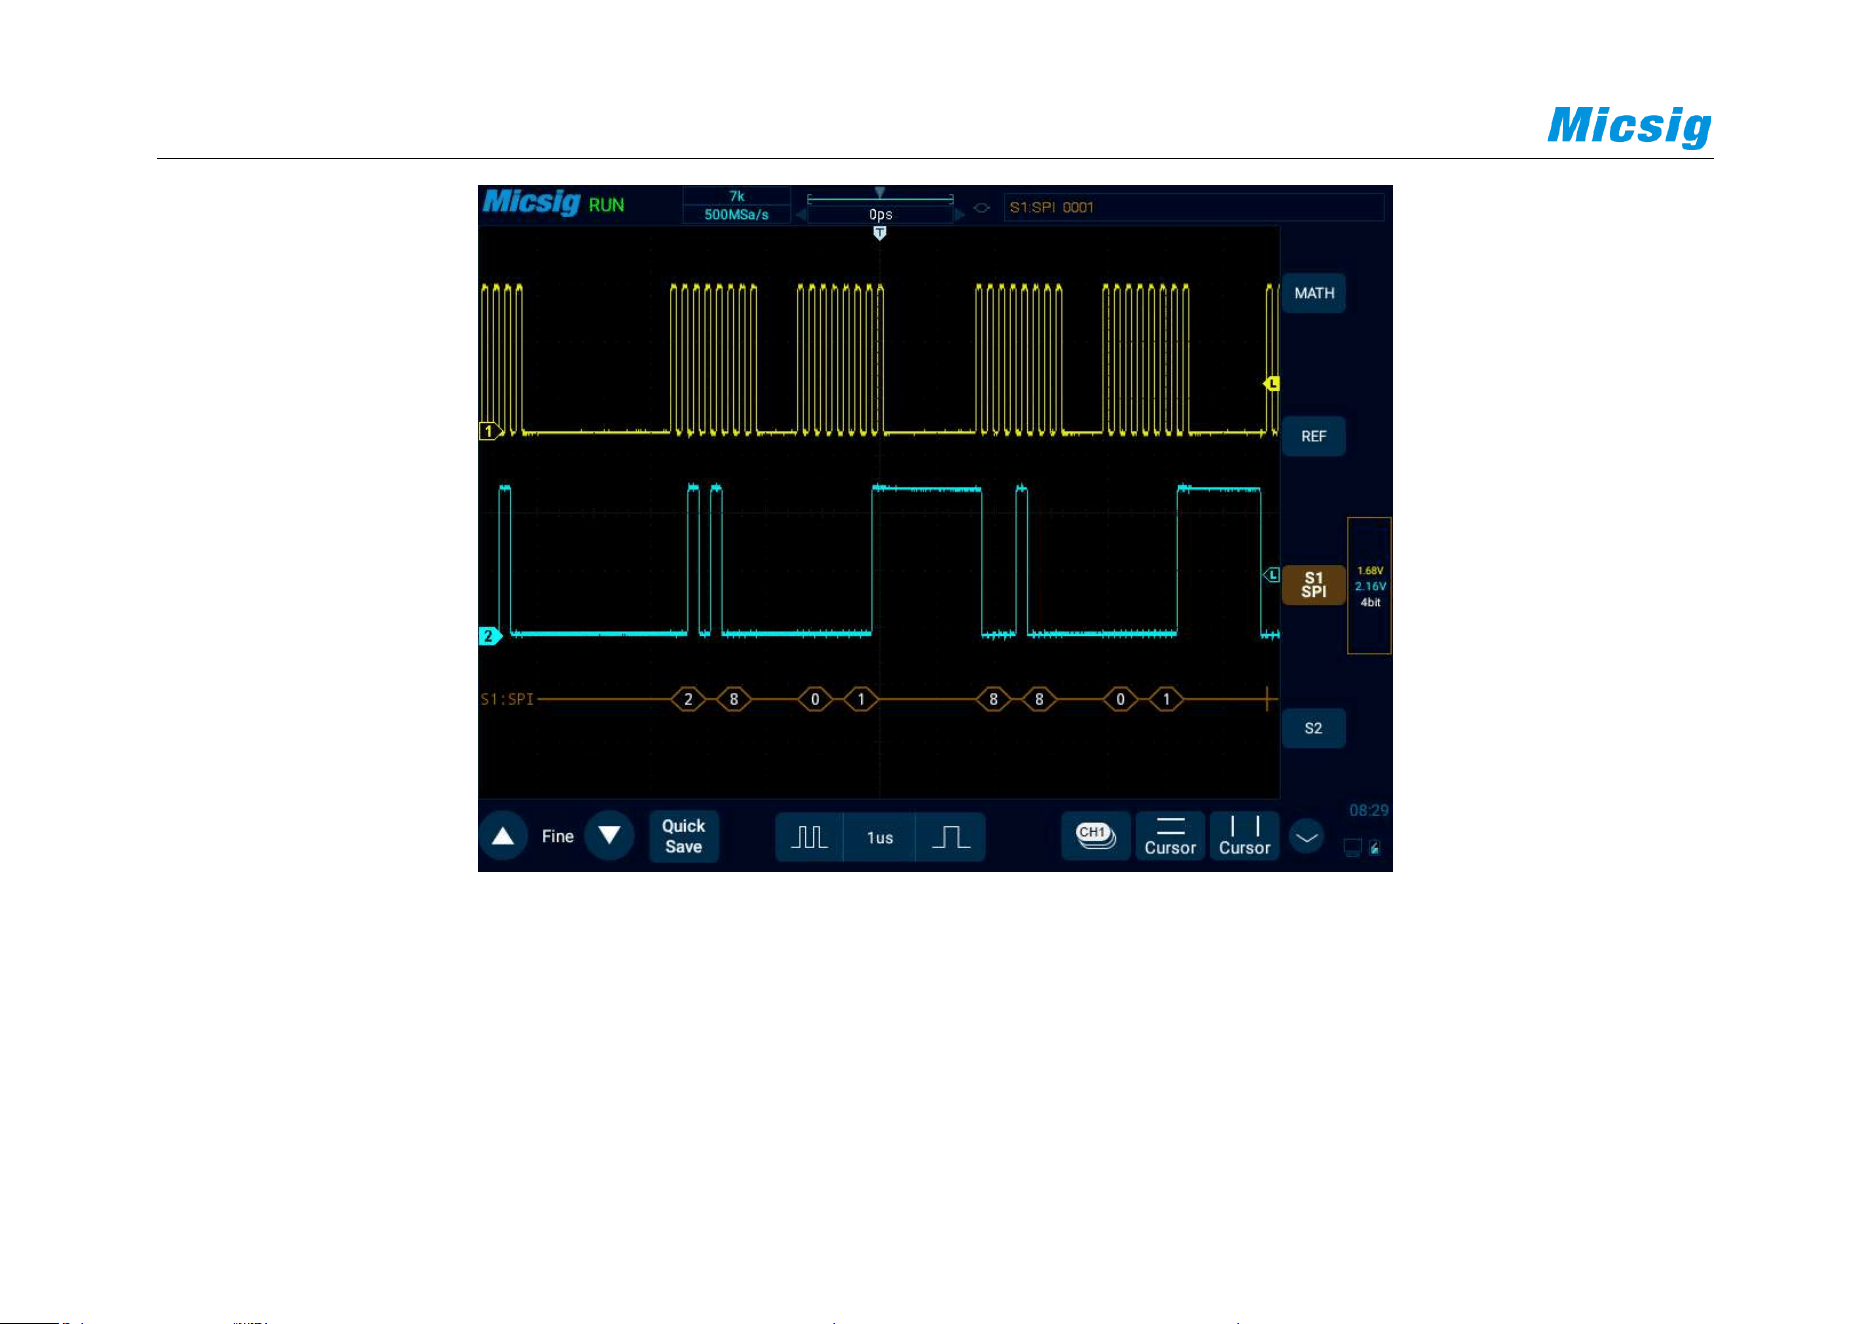The image size is (1872, 1324).
Task: Click channel 1 yellow ground marker
Action: (490, 431)
